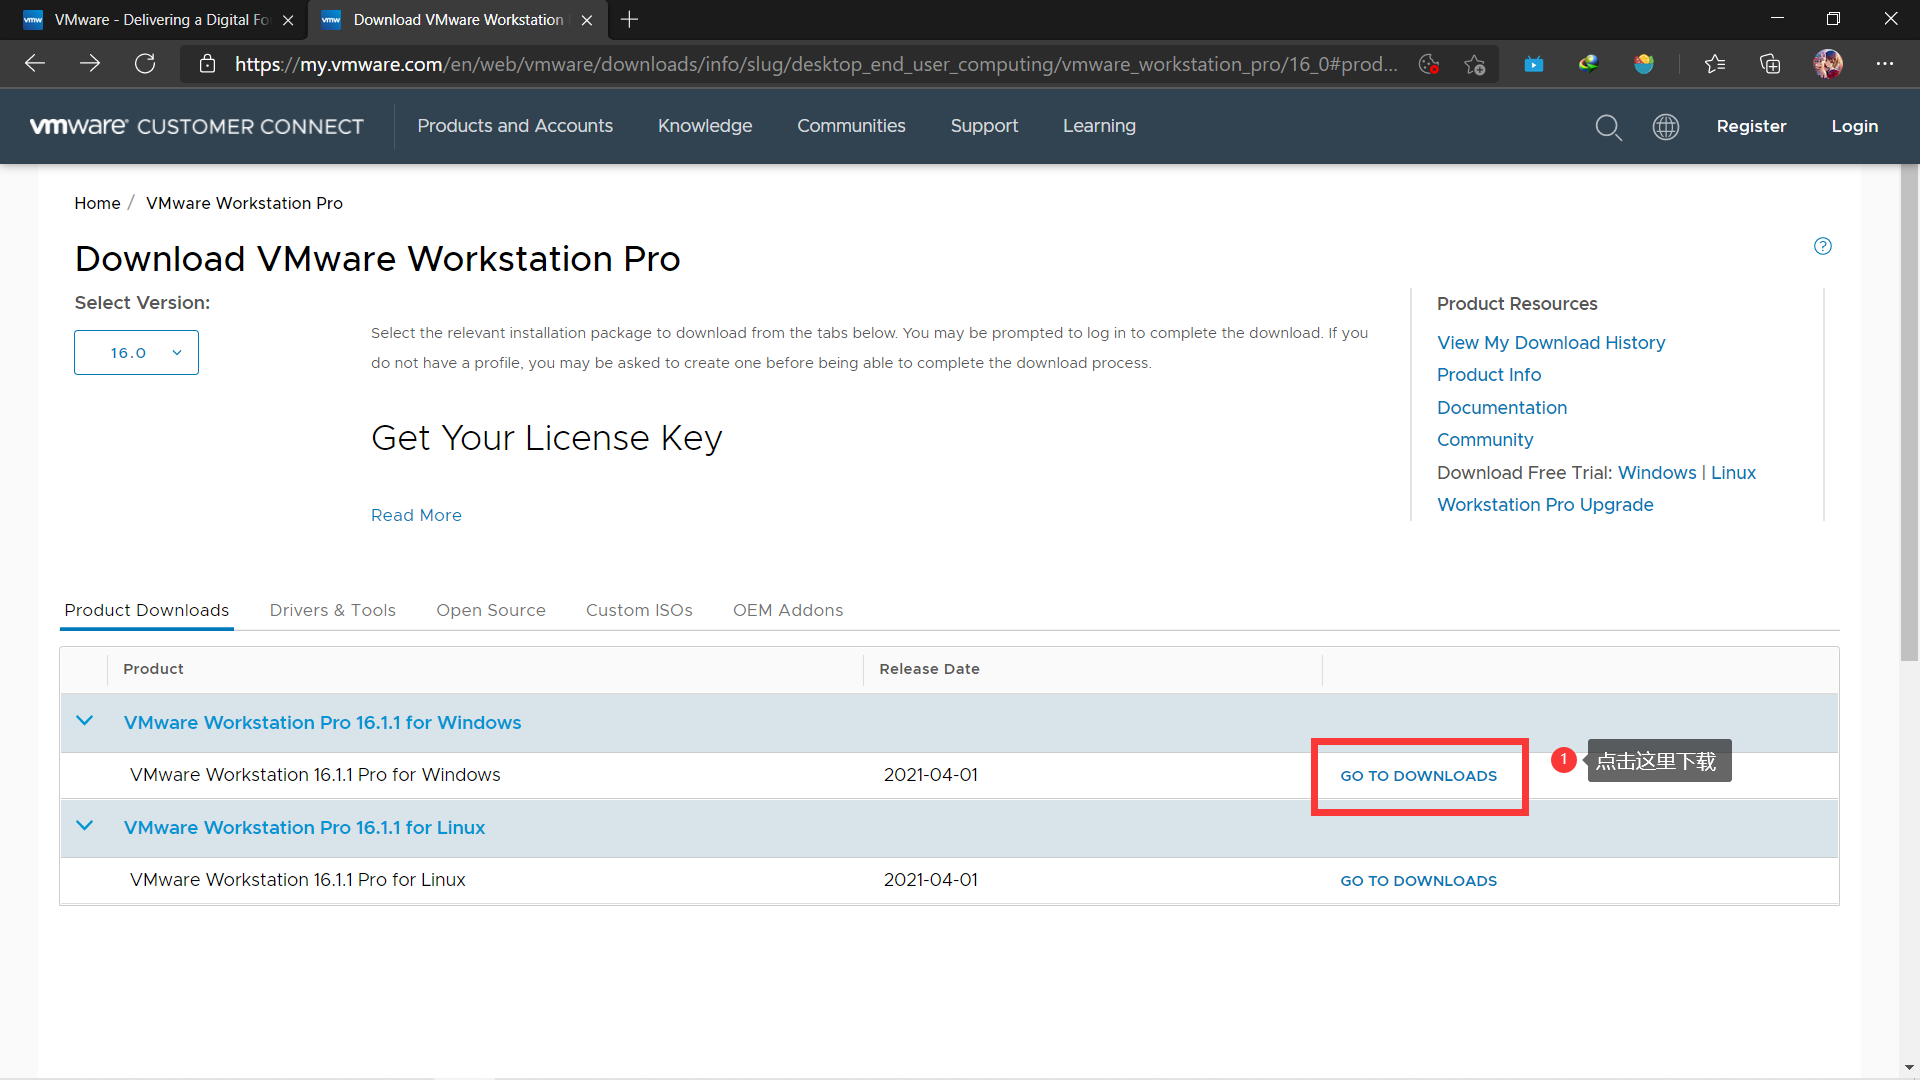Image resolution: width=1920 pixels, height=1080 pixels.
Task: Open browser settings ellipsis menu
Action: pyautogui.click(x=1884, y=64)
